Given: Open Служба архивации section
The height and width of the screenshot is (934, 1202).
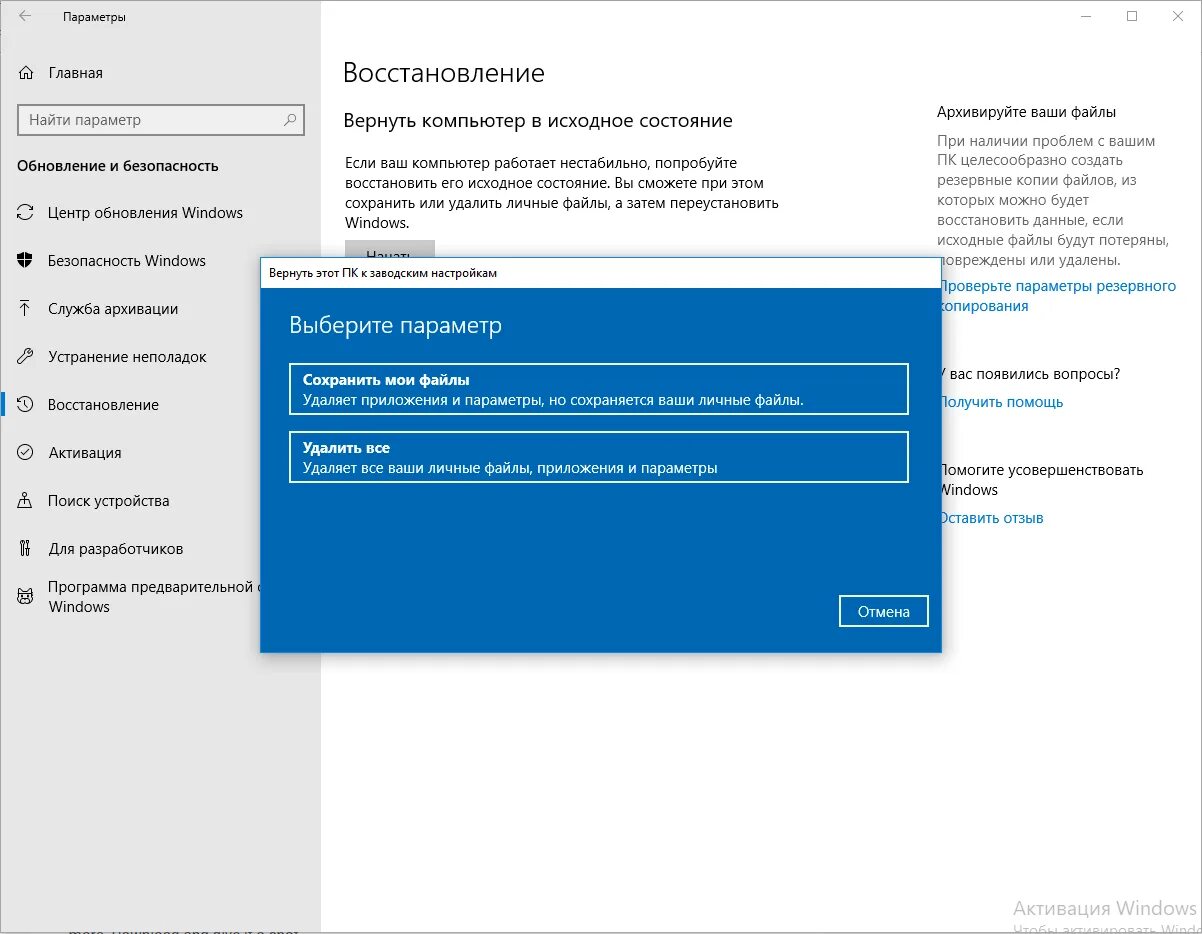Looking at the screenshot, I should coord(113,309).
